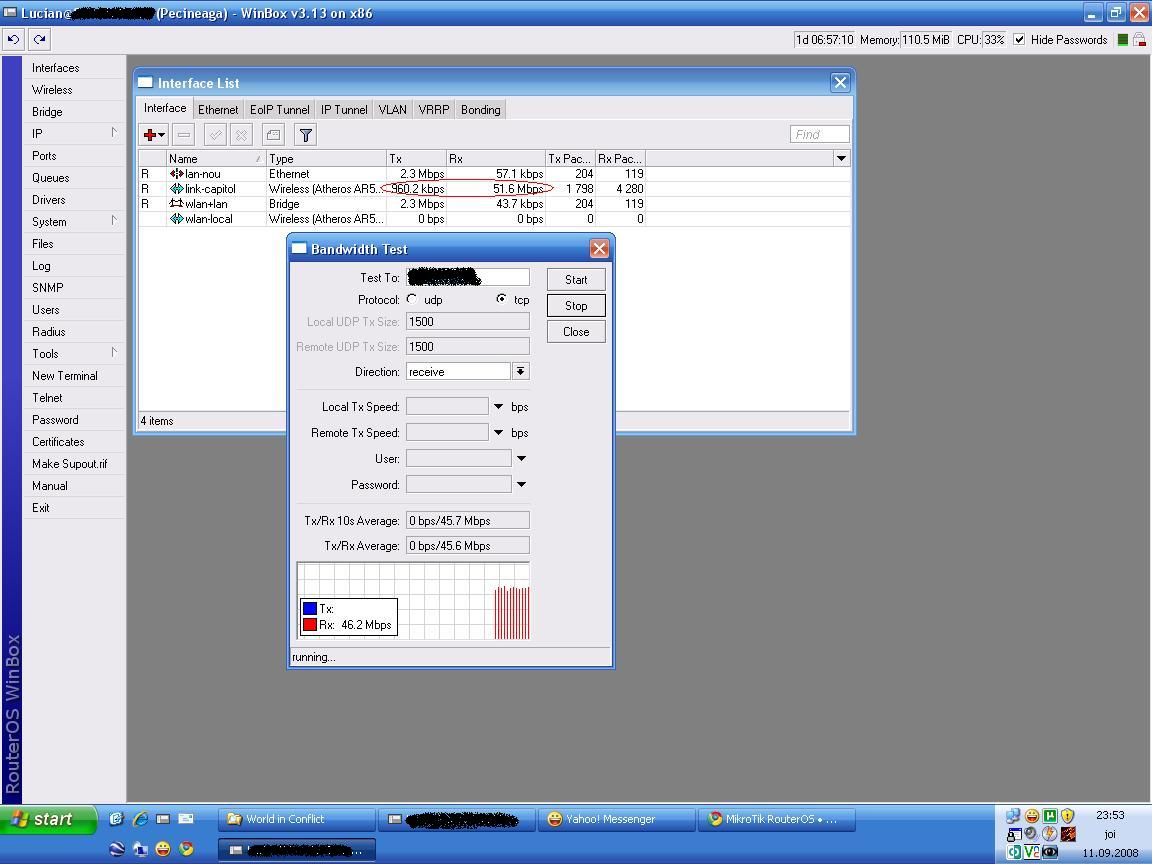Click the blue Tx legend swatch

pyautogui.click(x=309, y=608)
